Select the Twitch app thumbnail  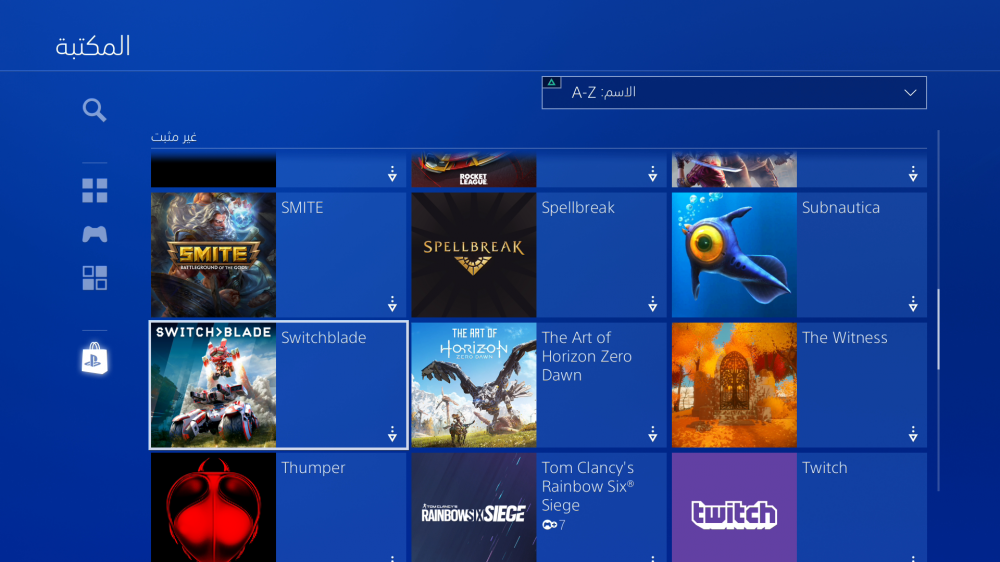734,508
